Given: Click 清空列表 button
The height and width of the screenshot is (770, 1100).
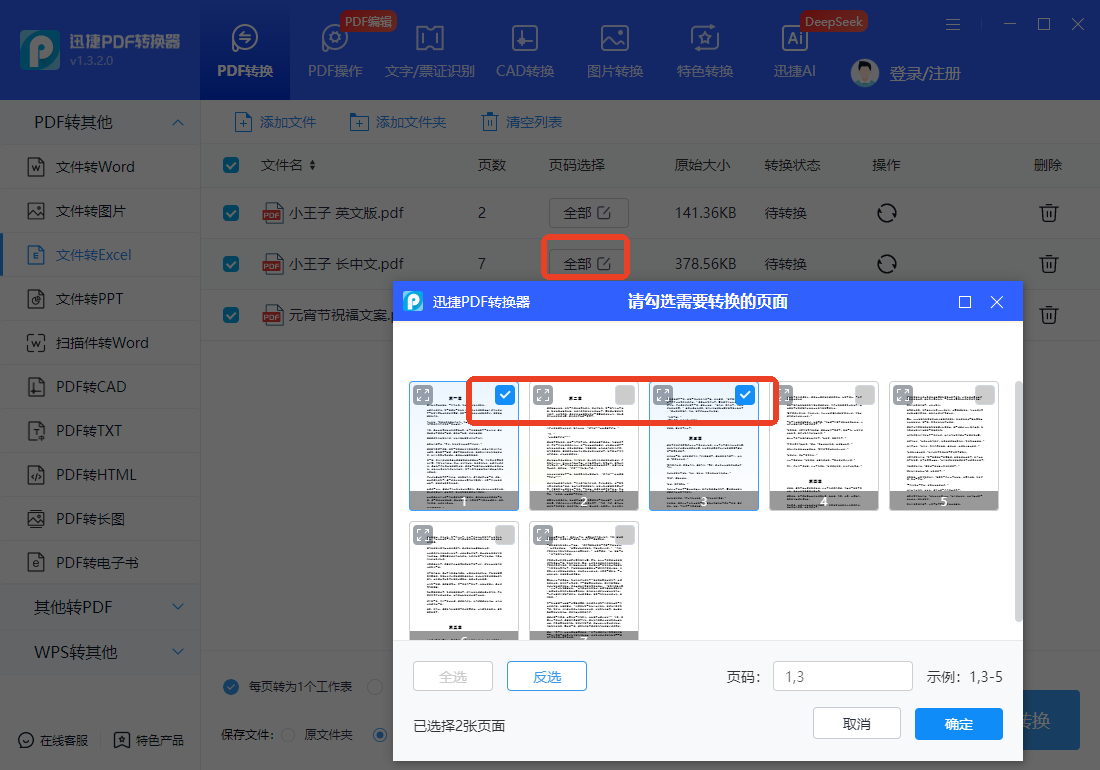Looking at the screenshot, I should point(522,122).
